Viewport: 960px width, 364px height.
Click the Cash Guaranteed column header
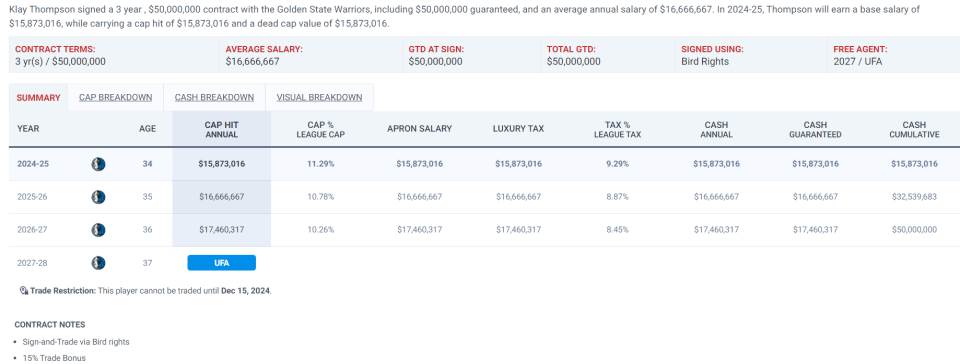pos(815,129)
